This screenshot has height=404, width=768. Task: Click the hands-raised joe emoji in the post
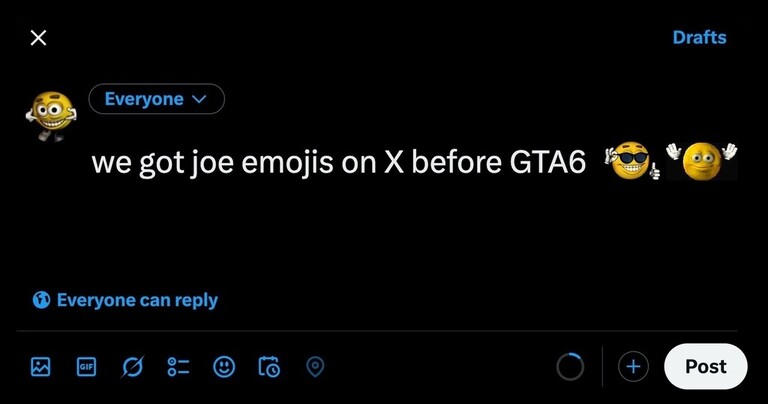[701, 160]
